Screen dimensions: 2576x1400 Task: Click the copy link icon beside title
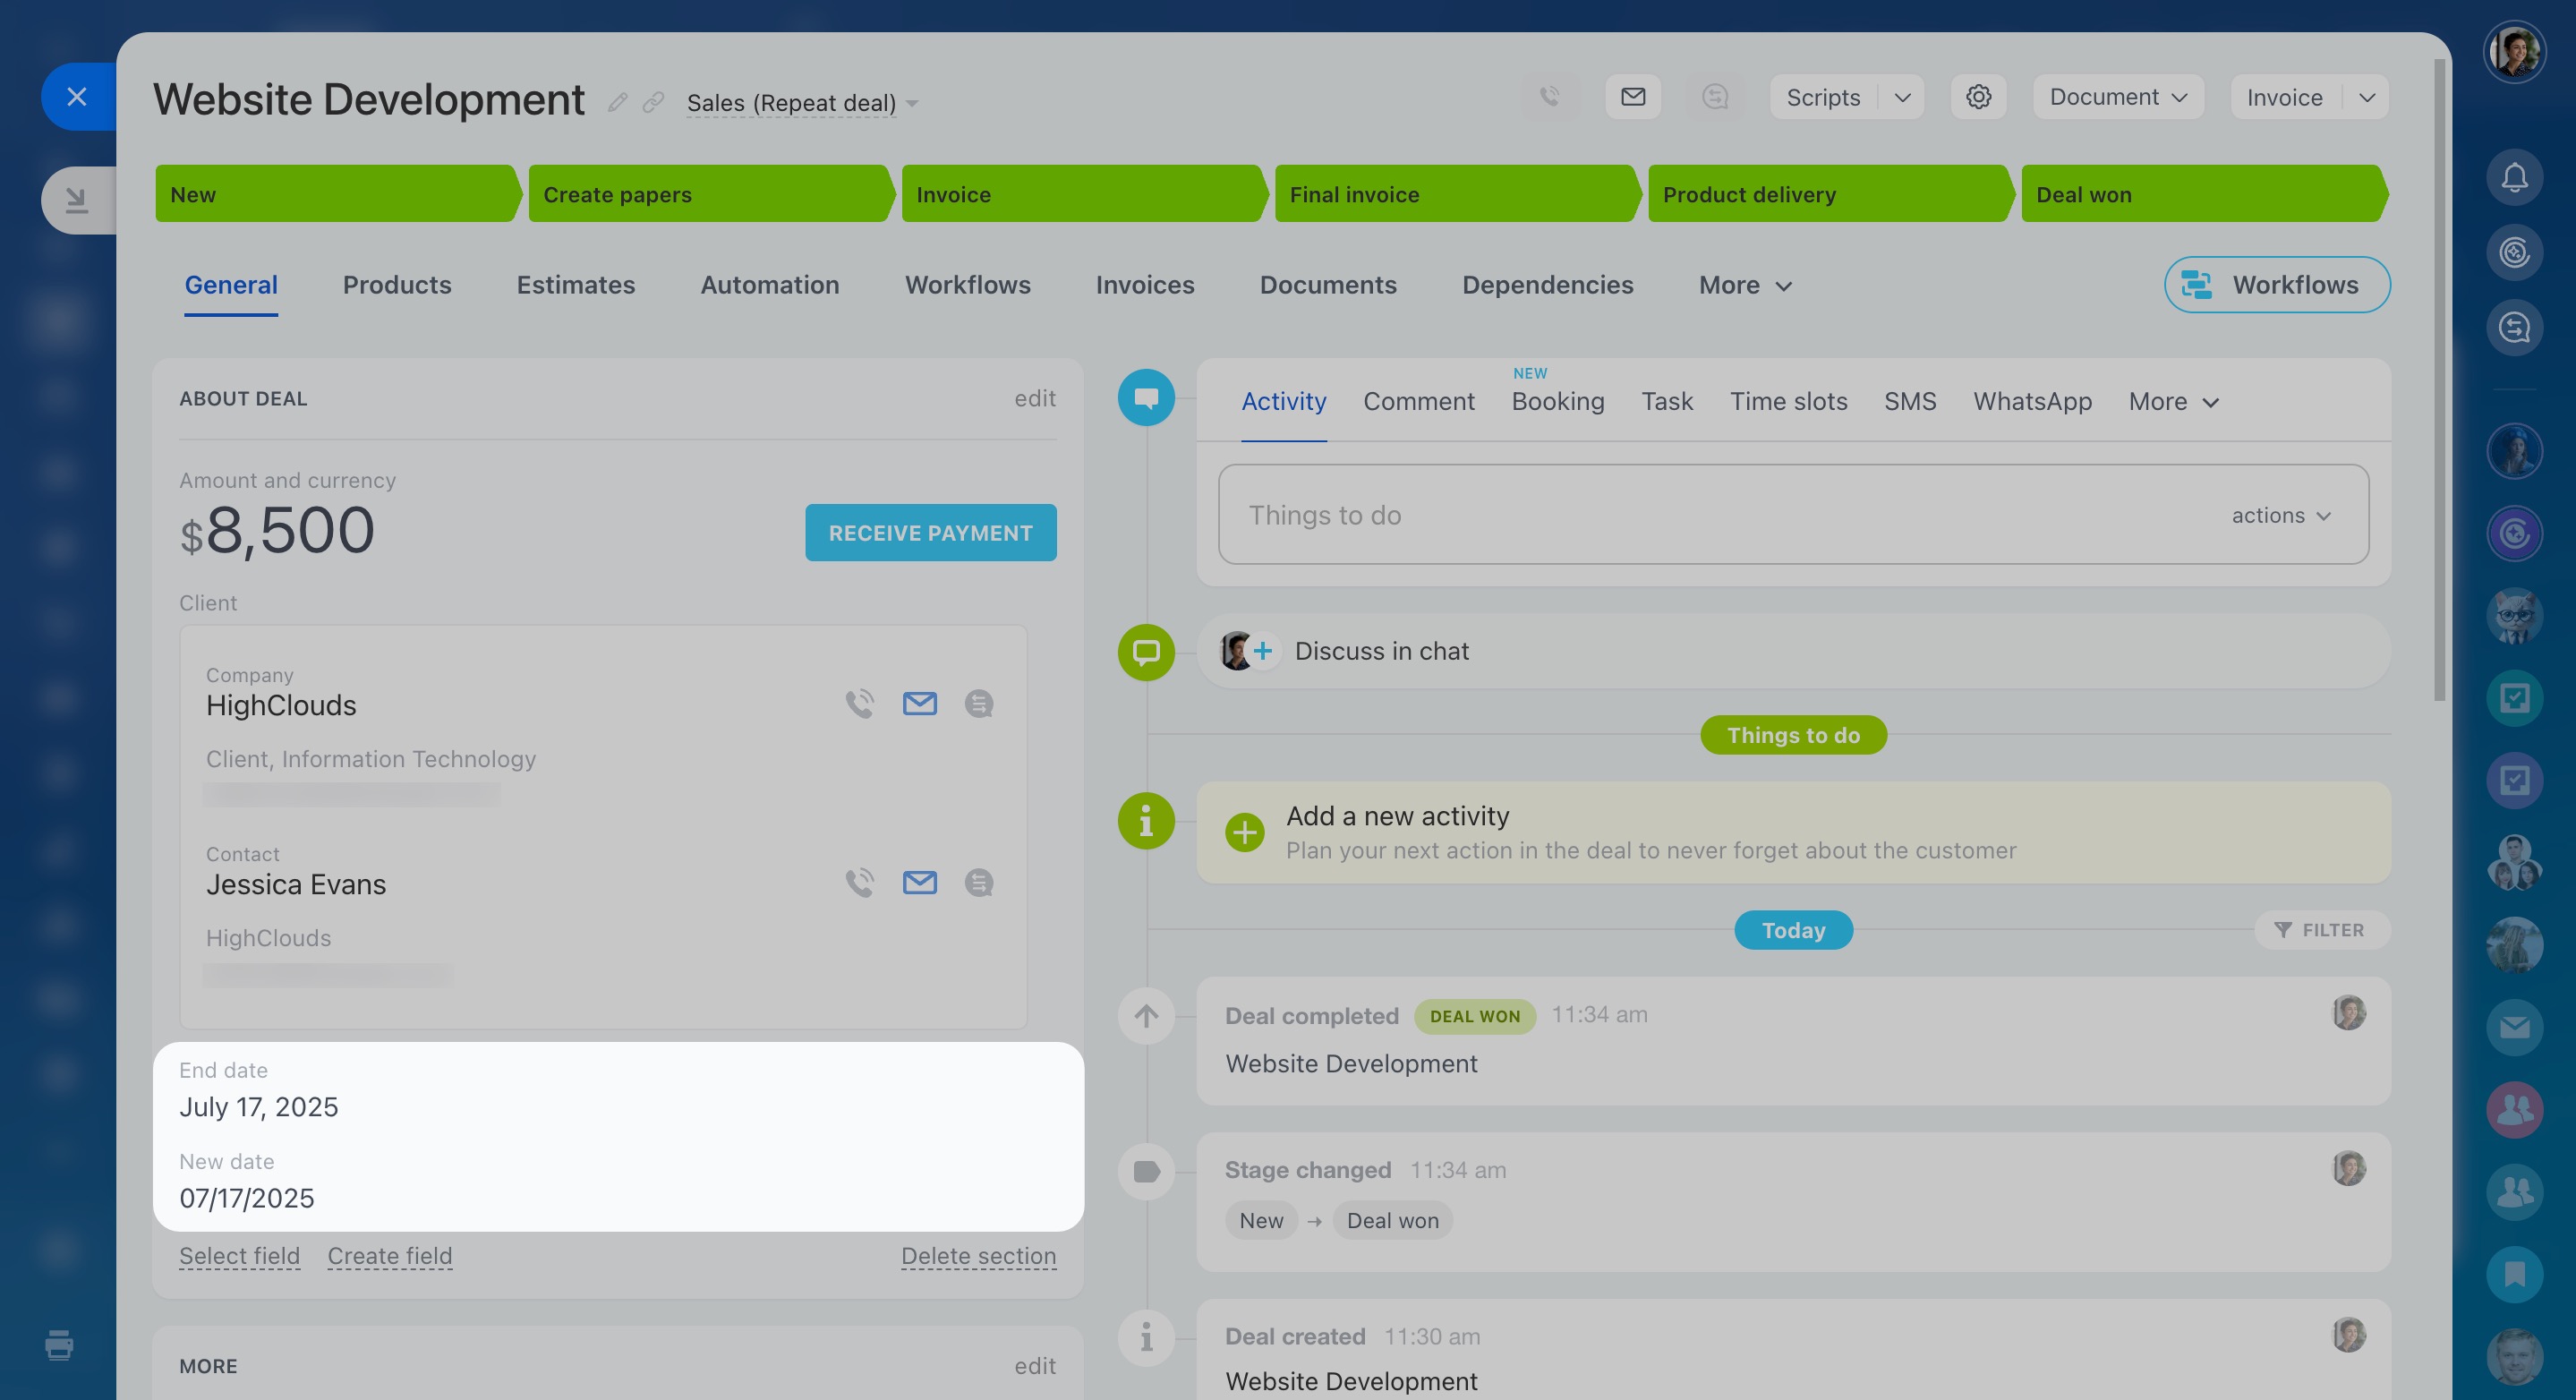653,102
